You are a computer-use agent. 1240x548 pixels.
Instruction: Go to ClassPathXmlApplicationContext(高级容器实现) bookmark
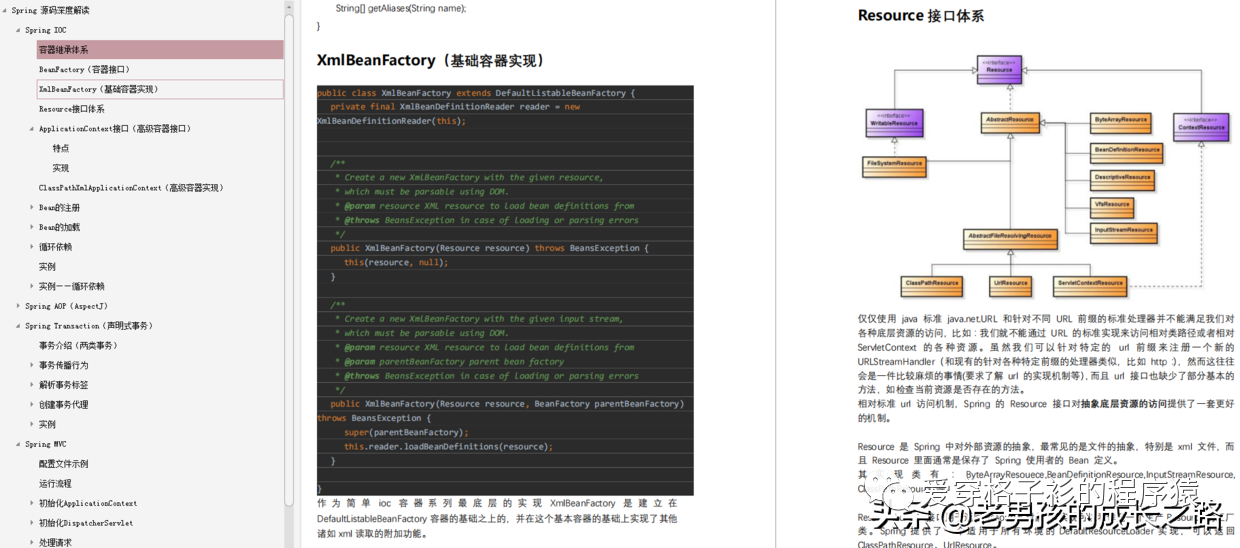coord(130,188)
